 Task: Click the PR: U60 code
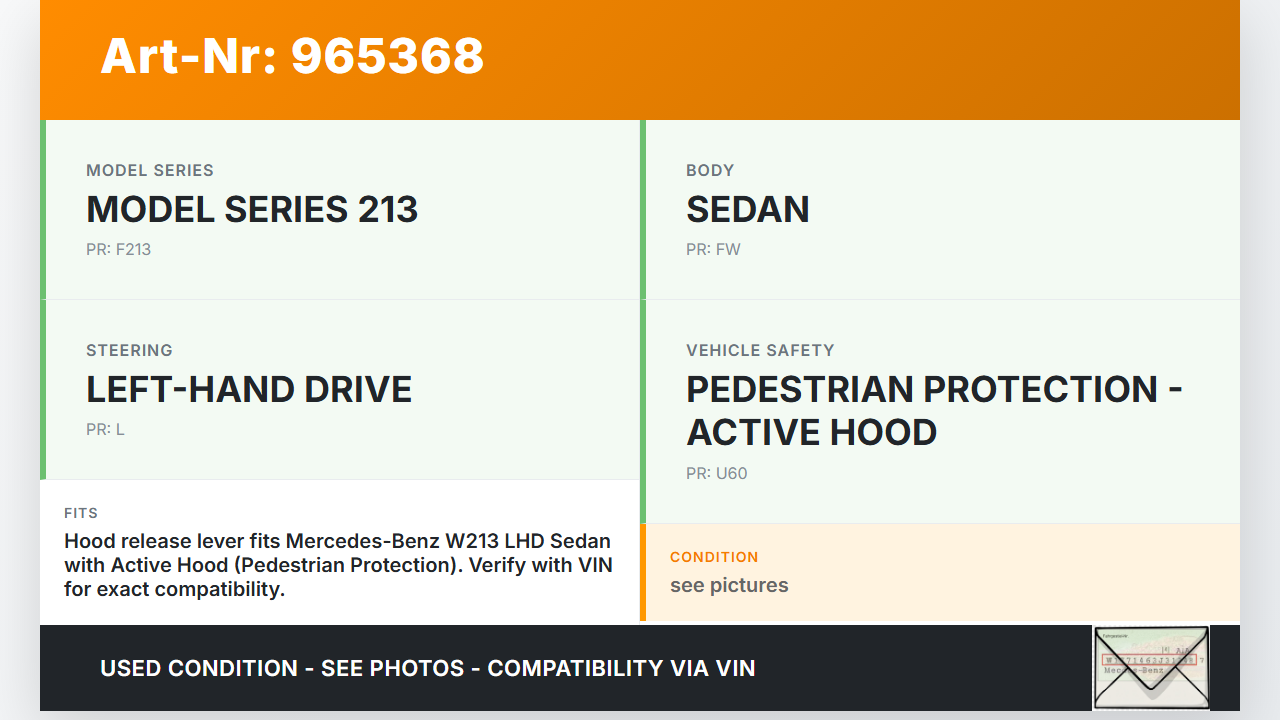[716, 473]
